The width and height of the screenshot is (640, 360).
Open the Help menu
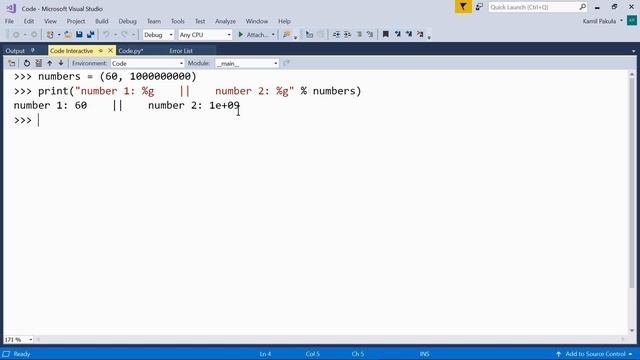pyautogui.click(x=284, y=21)
